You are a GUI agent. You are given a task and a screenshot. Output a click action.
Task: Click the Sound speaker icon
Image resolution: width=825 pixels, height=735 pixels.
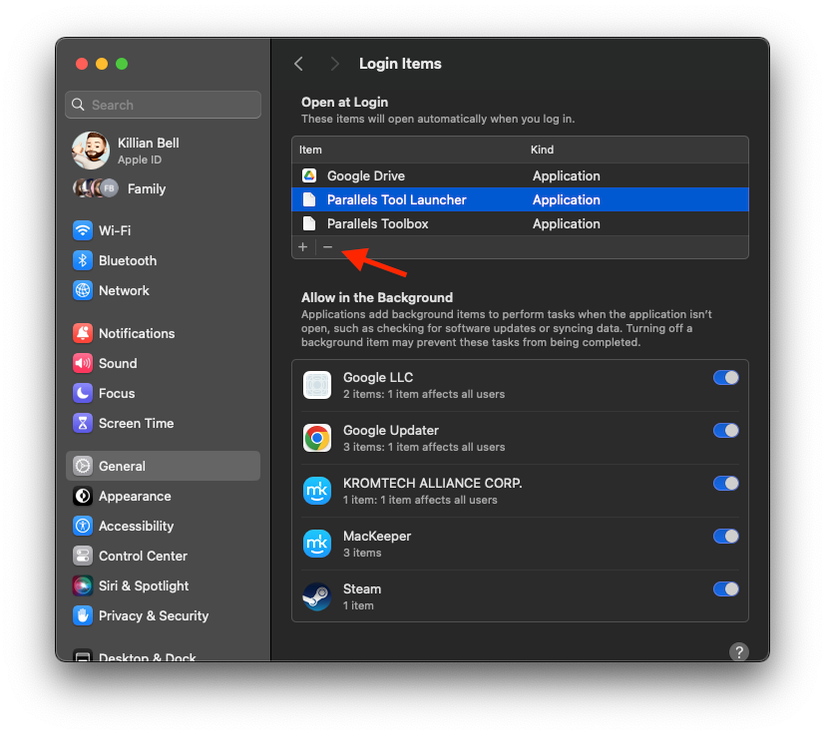coord(81,363)
